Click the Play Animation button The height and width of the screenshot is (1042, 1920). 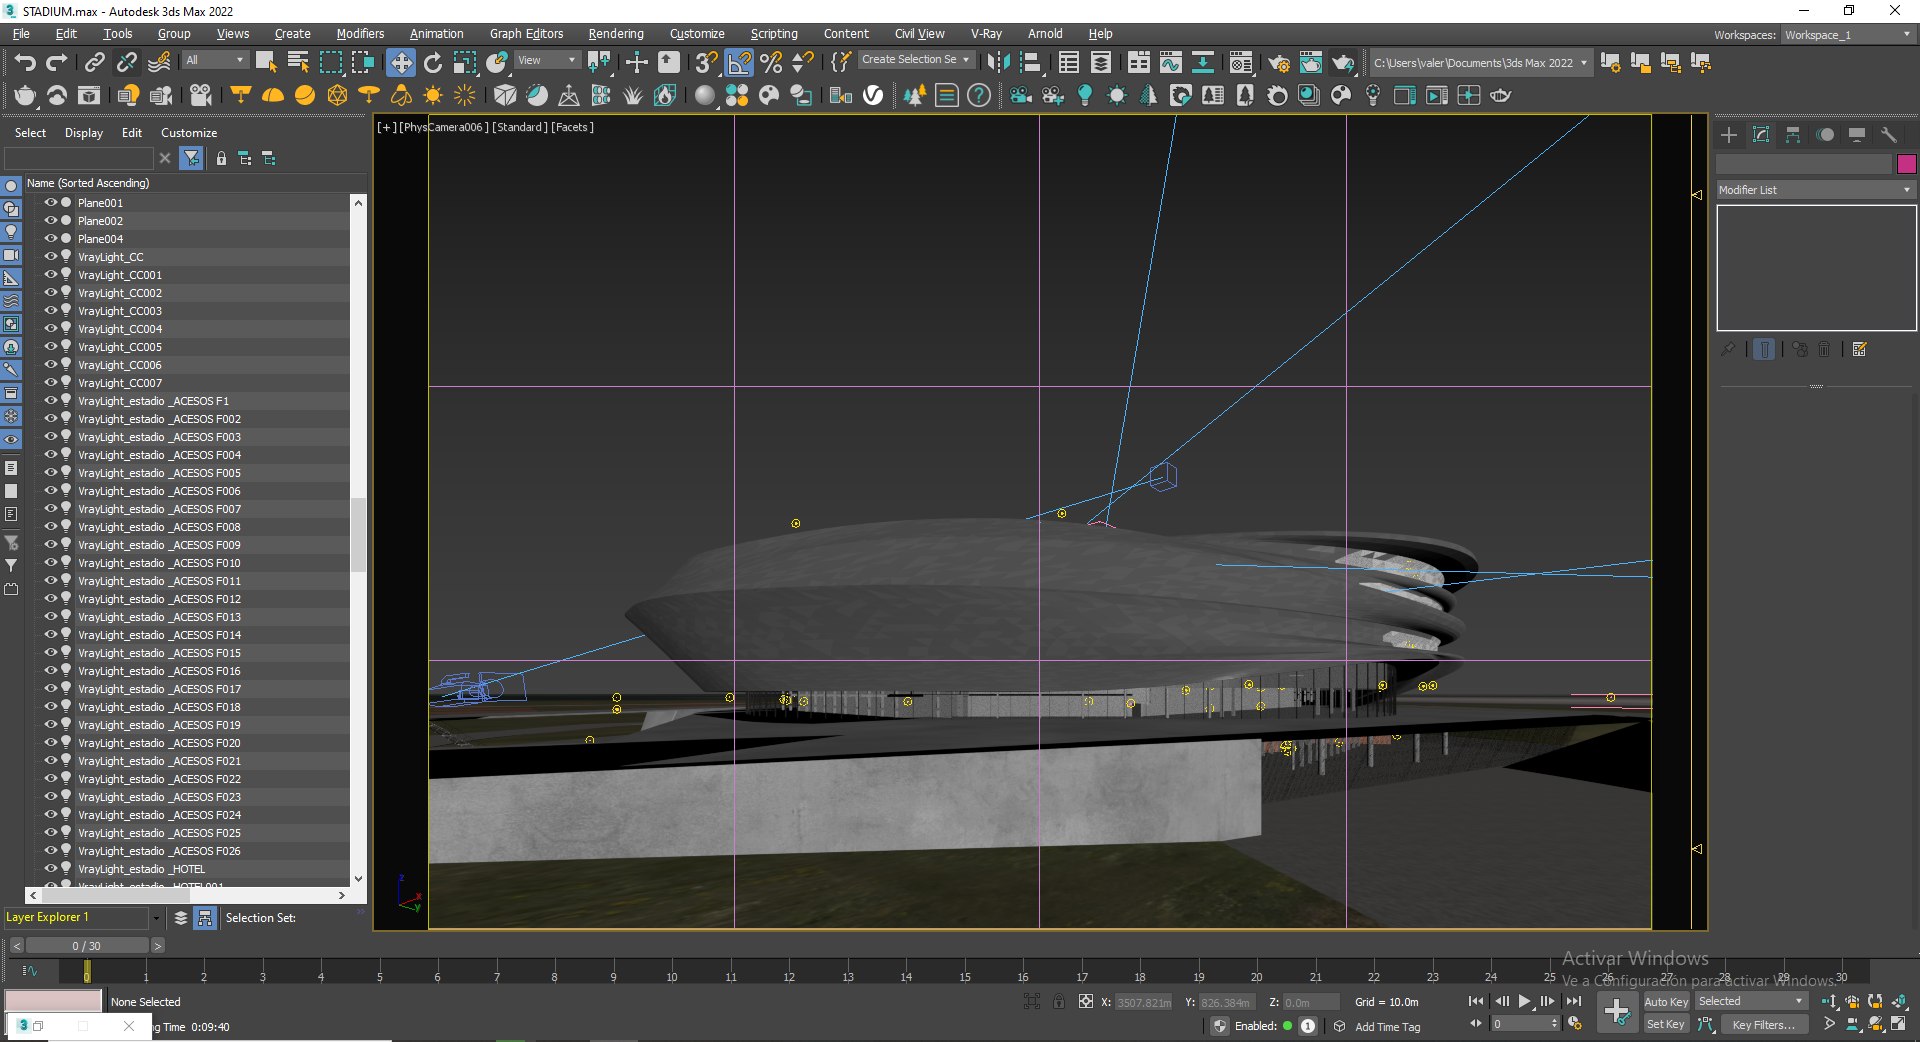(1524, 1001)
